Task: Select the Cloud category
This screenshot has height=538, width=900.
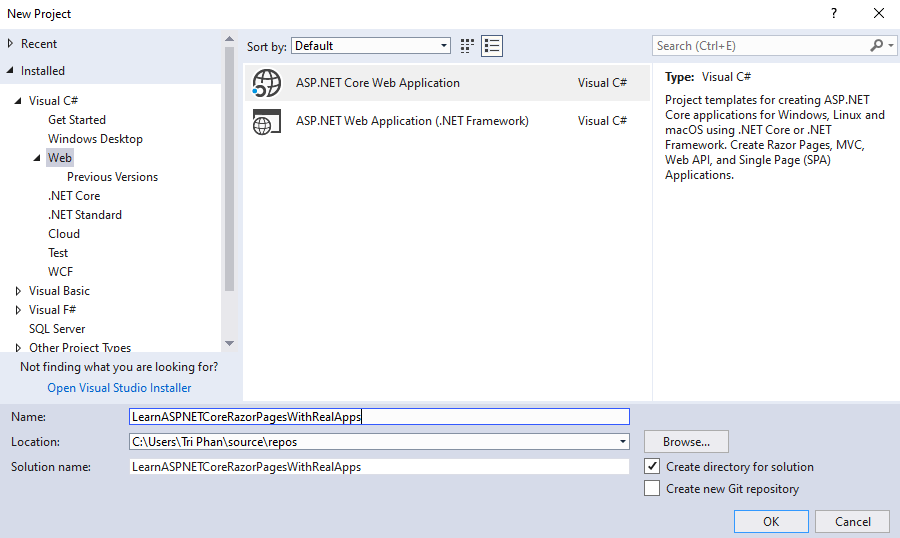Action: point(64,233)
